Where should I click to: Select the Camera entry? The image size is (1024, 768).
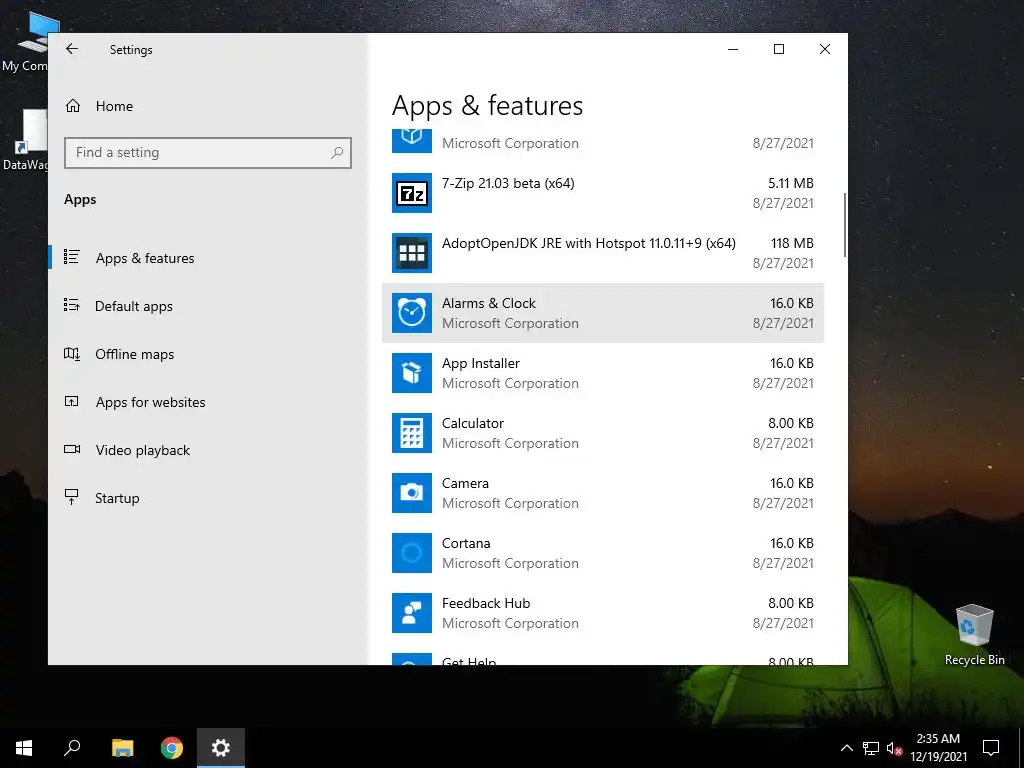point(603,493)
